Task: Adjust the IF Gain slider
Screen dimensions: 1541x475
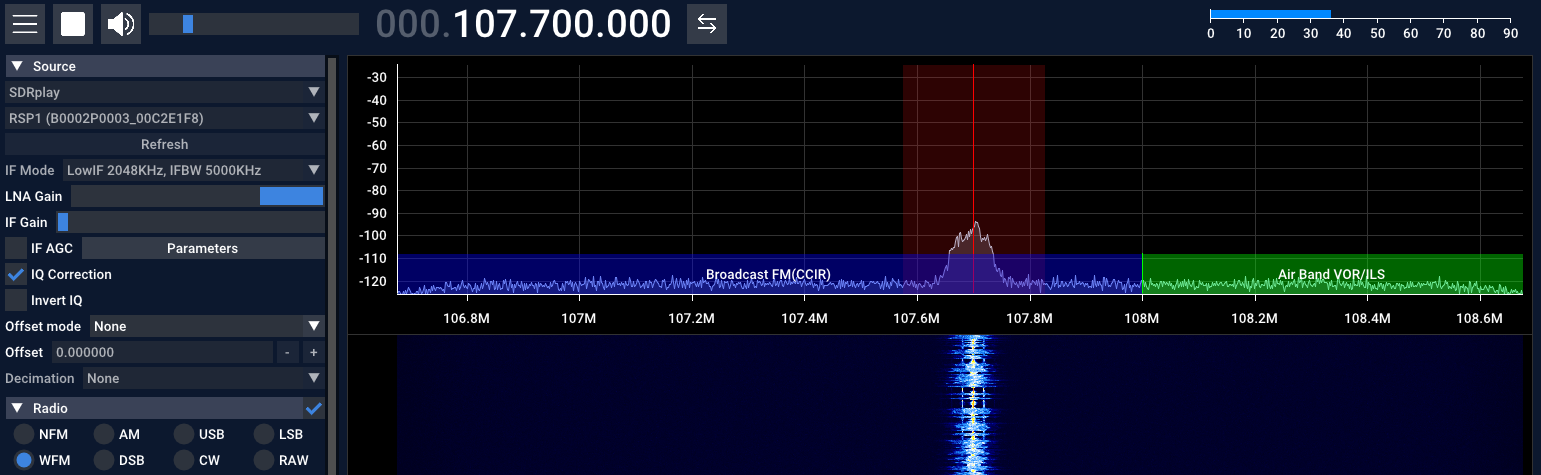Action: [x=191, y=222]
